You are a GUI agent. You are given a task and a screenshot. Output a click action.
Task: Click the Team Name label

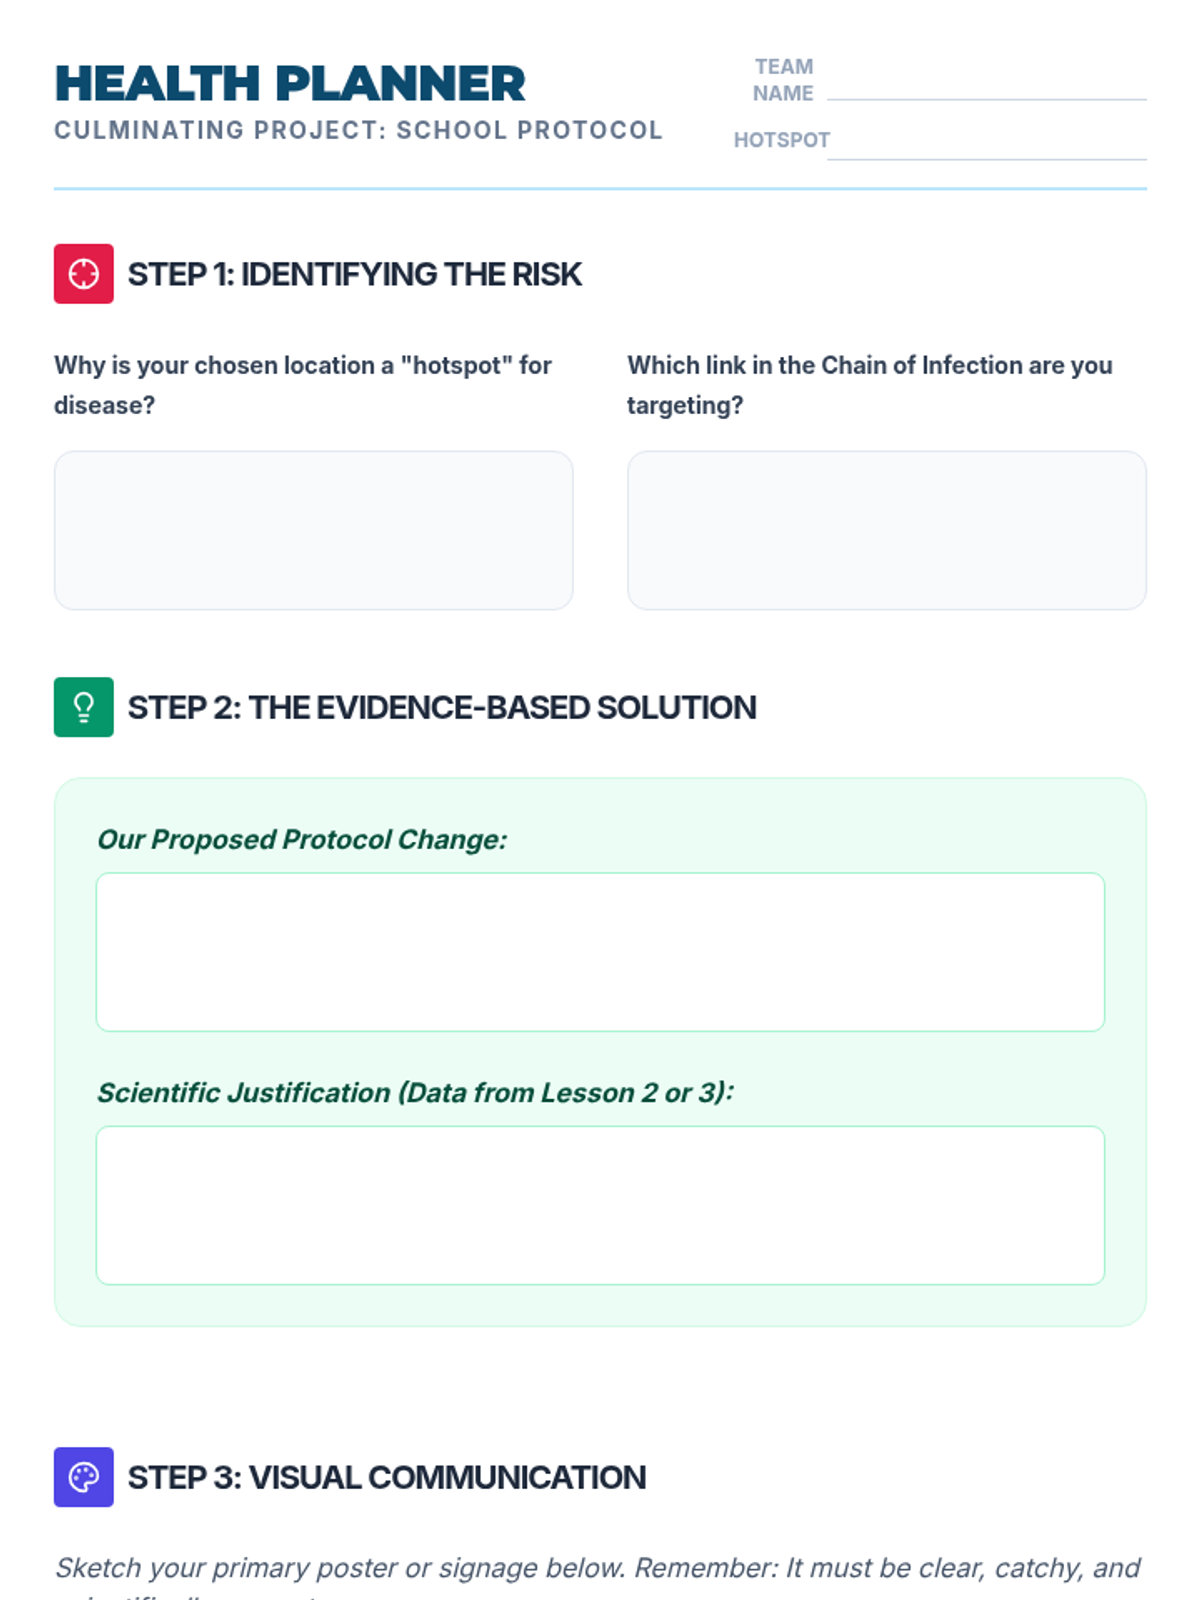(783, 80)
